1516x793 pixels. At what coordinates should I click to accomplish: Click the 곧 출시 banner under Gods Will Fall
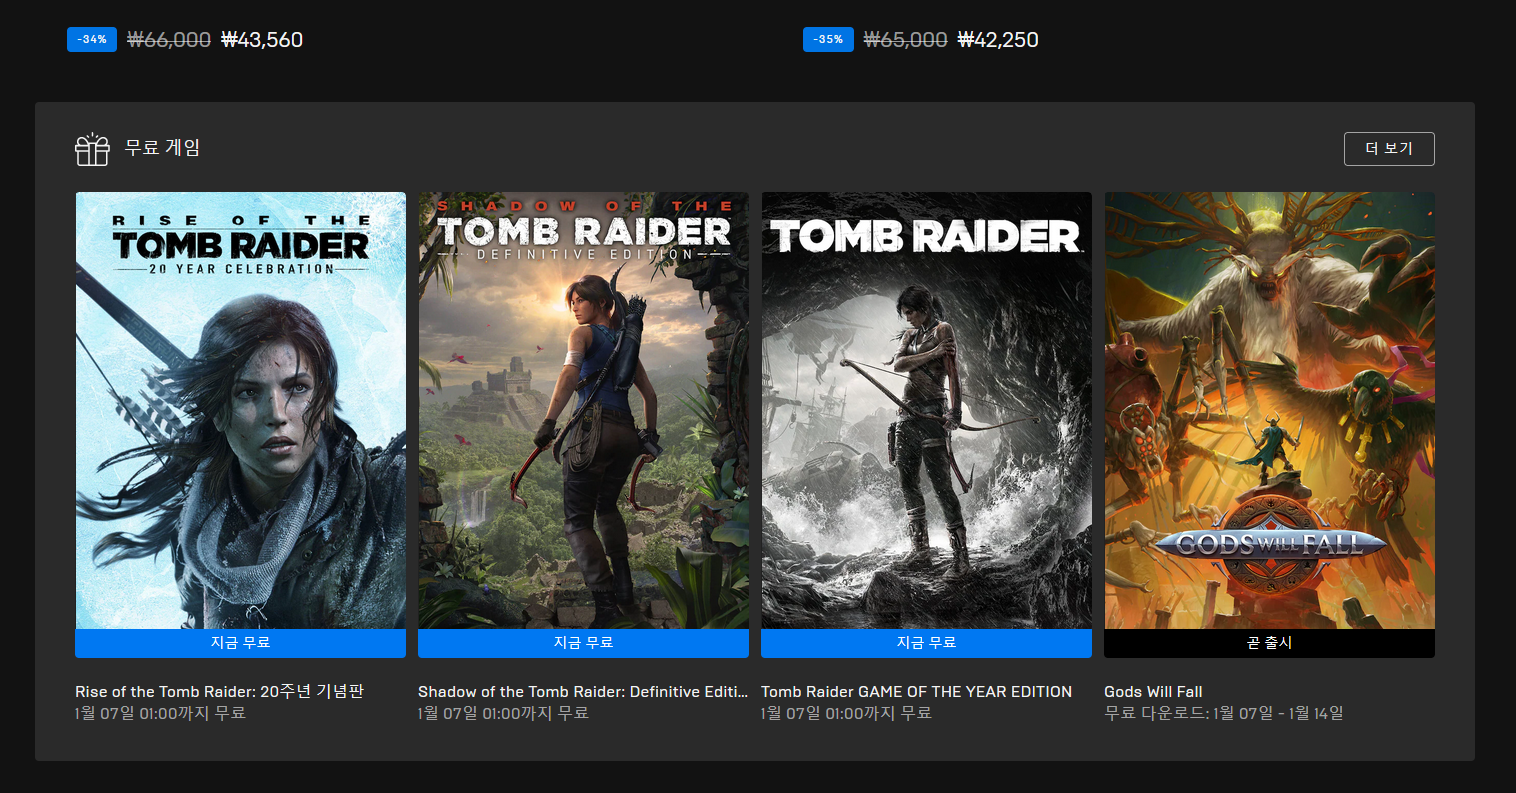[1269, 643]
